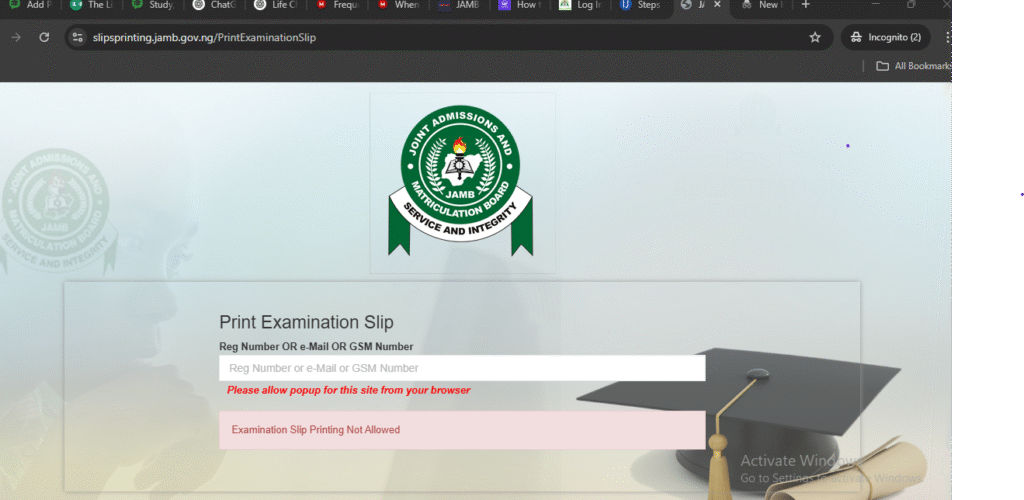Click the Reg Number or e-Mail input field
This screenshot has height=500, width=1024.
pyautogui.click(x=462, y=368)
